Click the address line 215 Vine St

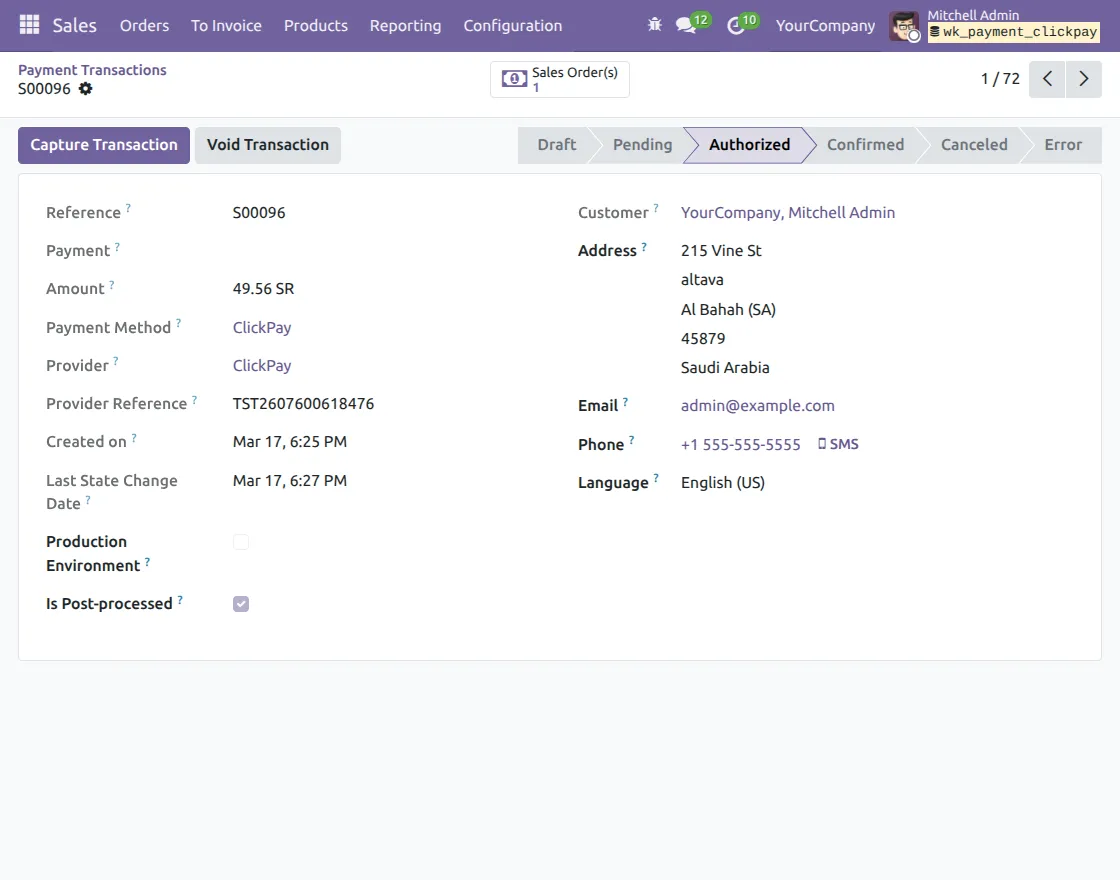[x=721, y=251]
